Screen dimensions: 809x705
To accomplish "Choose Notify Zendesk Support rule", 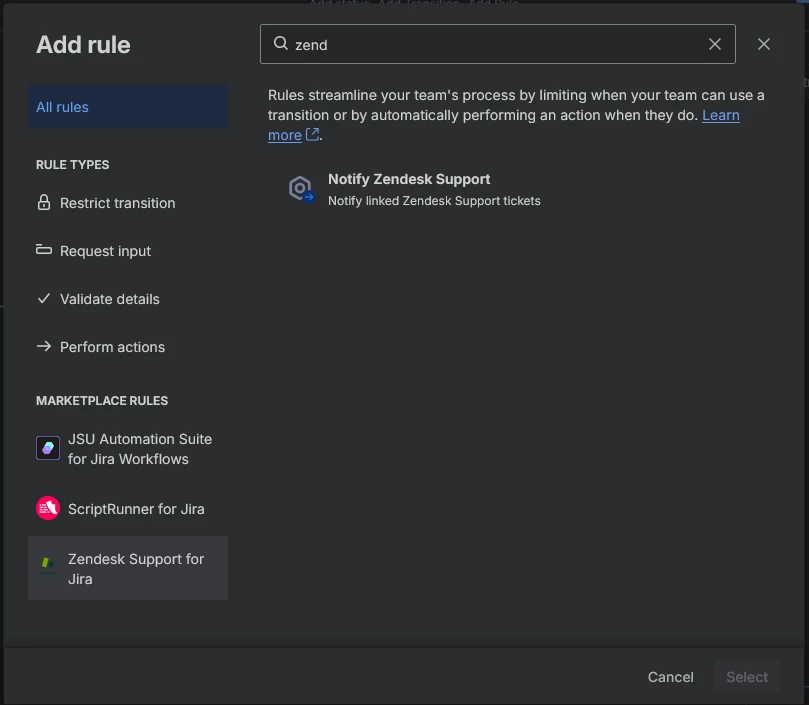I will [409, 180].
